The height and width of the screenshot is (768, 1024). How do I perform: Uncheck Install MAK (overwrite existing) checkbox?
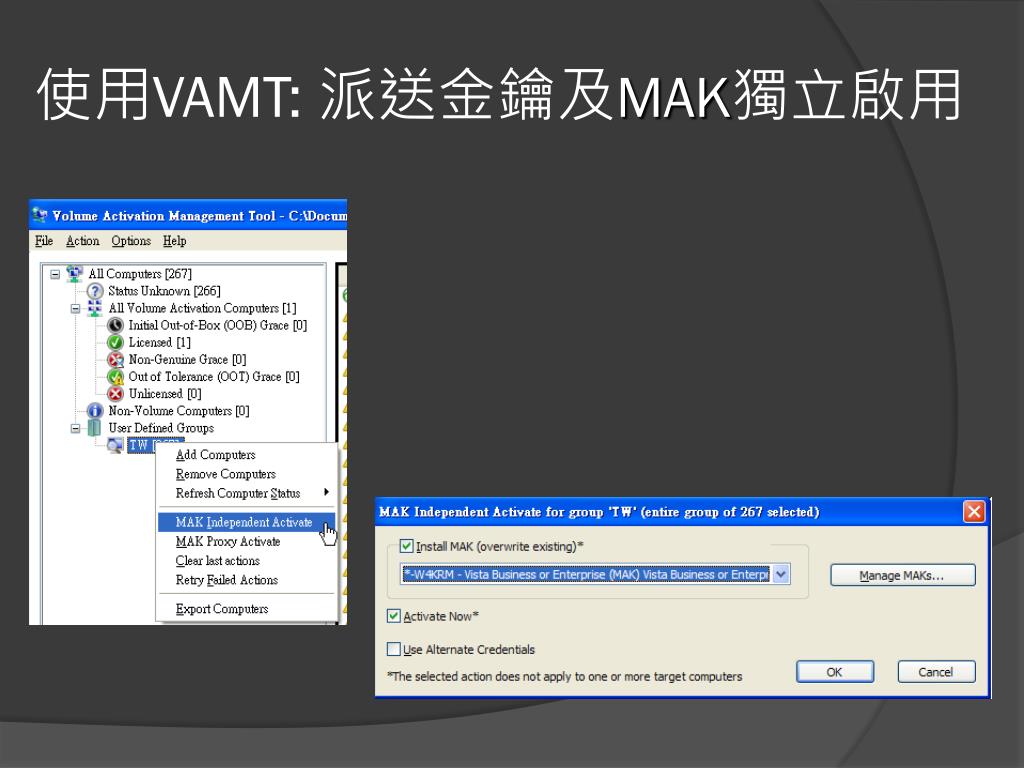[x=406, y=546]
